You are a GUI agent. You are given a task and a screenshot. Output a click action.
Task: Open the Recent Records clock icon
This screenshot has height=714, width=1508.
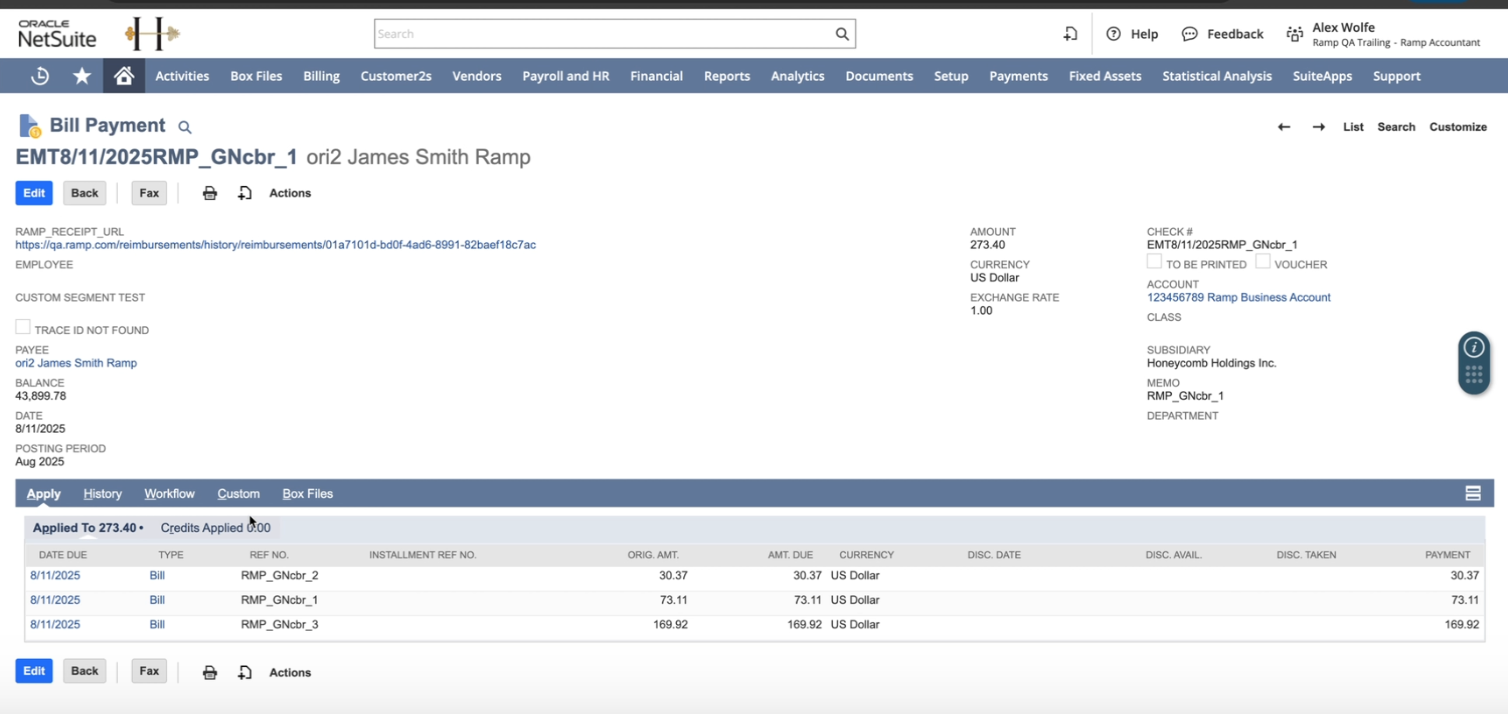pyautogui.click(x=40, y=76)
